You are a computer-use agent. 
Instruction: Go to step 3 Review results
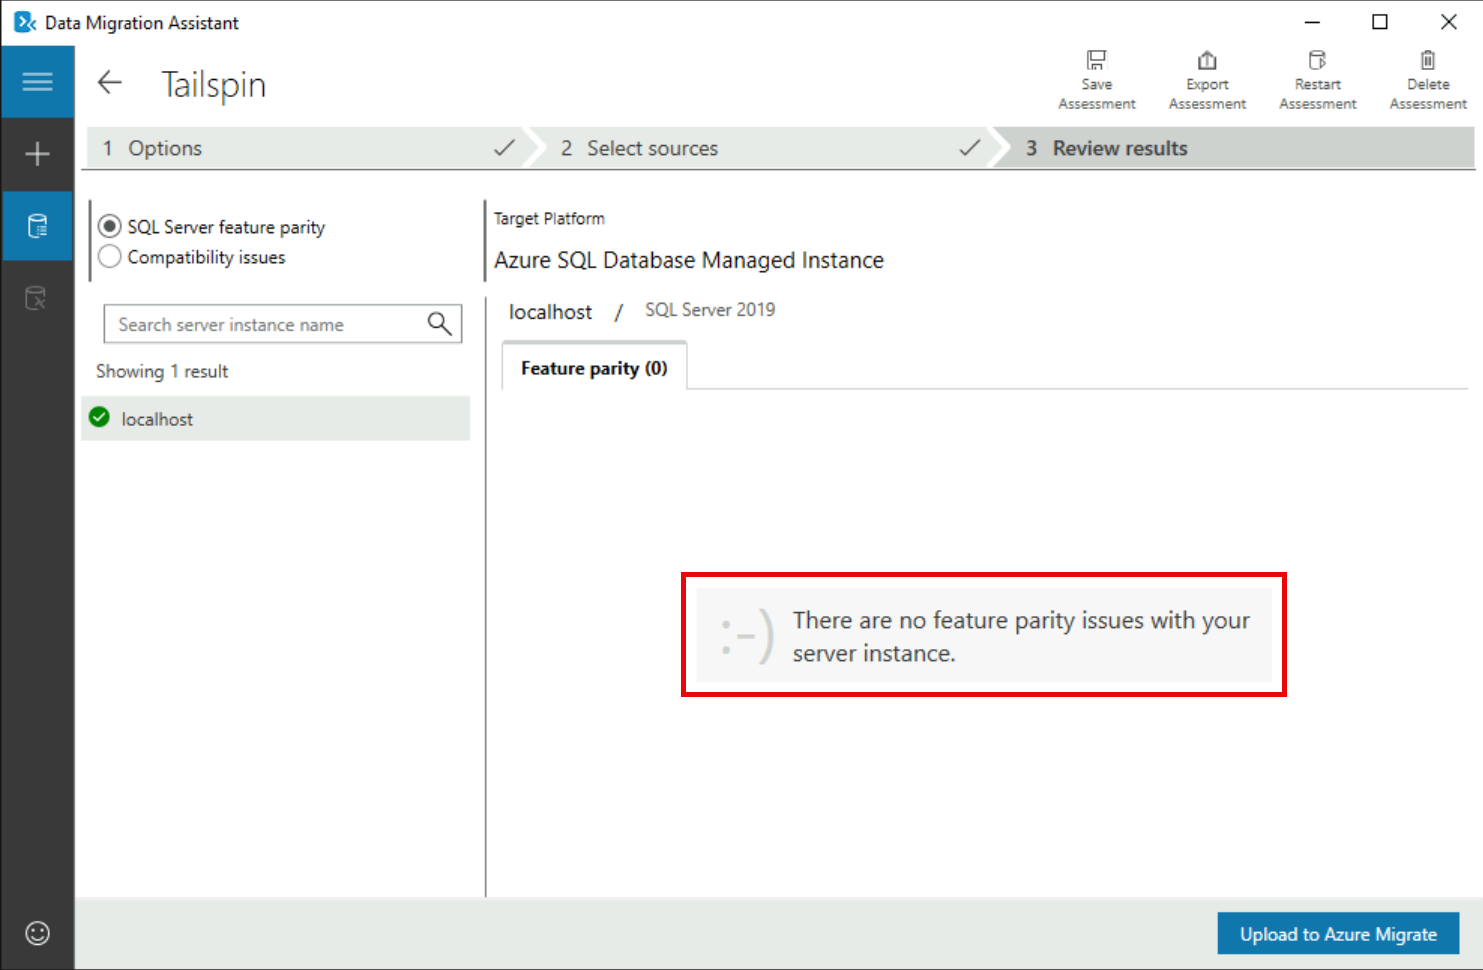click(1119, 148)
